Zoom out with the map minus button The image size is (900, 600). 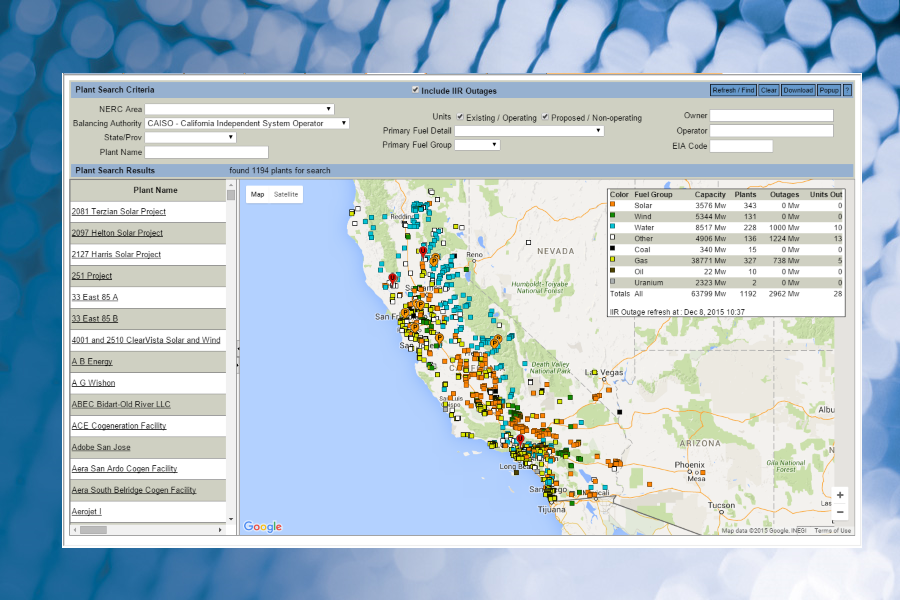pos(840,512)
